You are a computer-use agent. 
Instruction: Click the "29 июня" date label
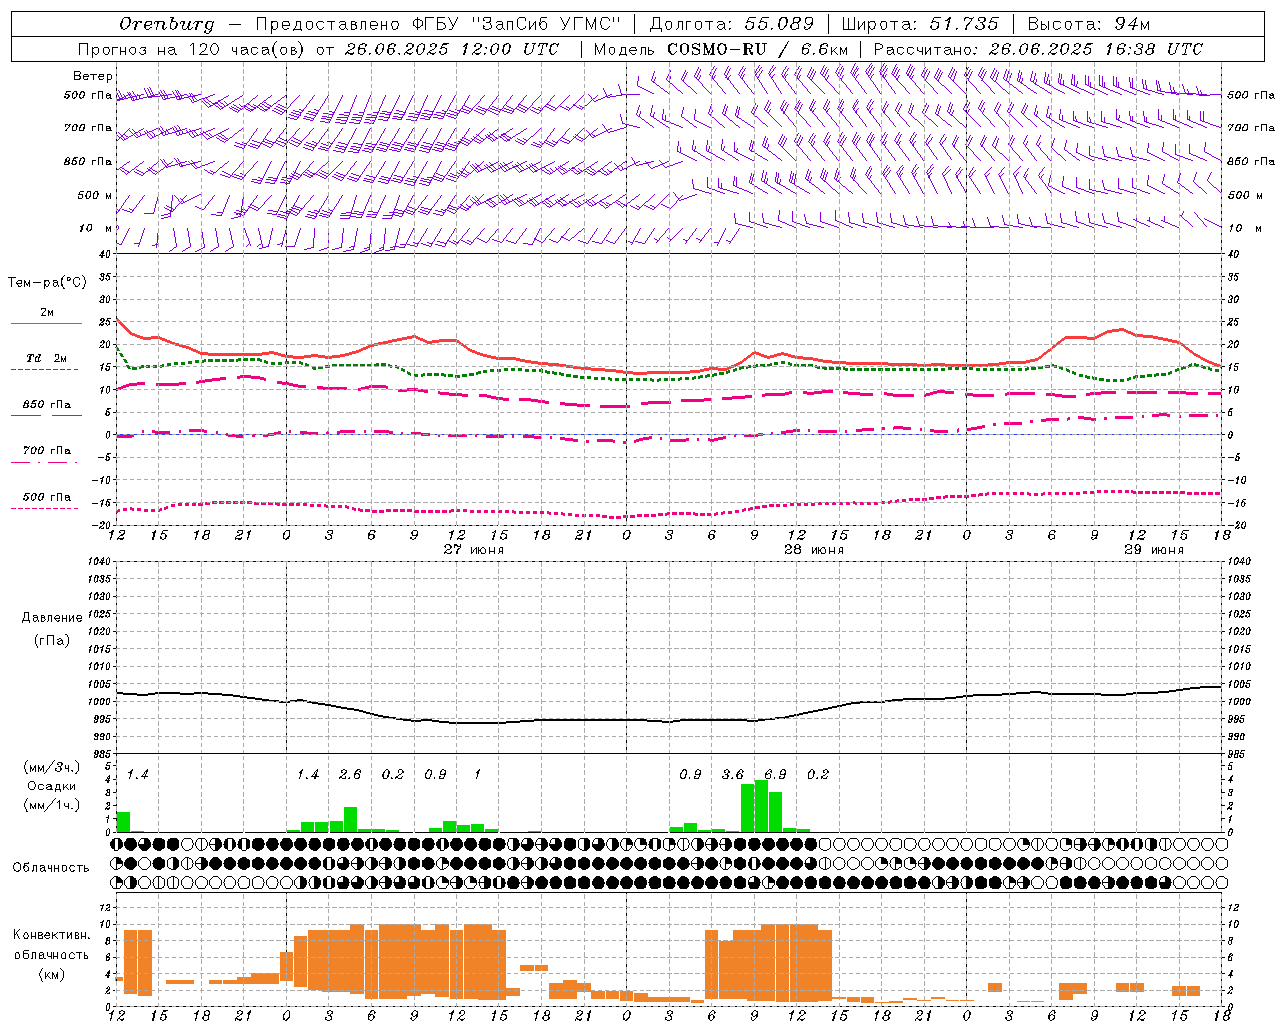tap(1154, 550)
